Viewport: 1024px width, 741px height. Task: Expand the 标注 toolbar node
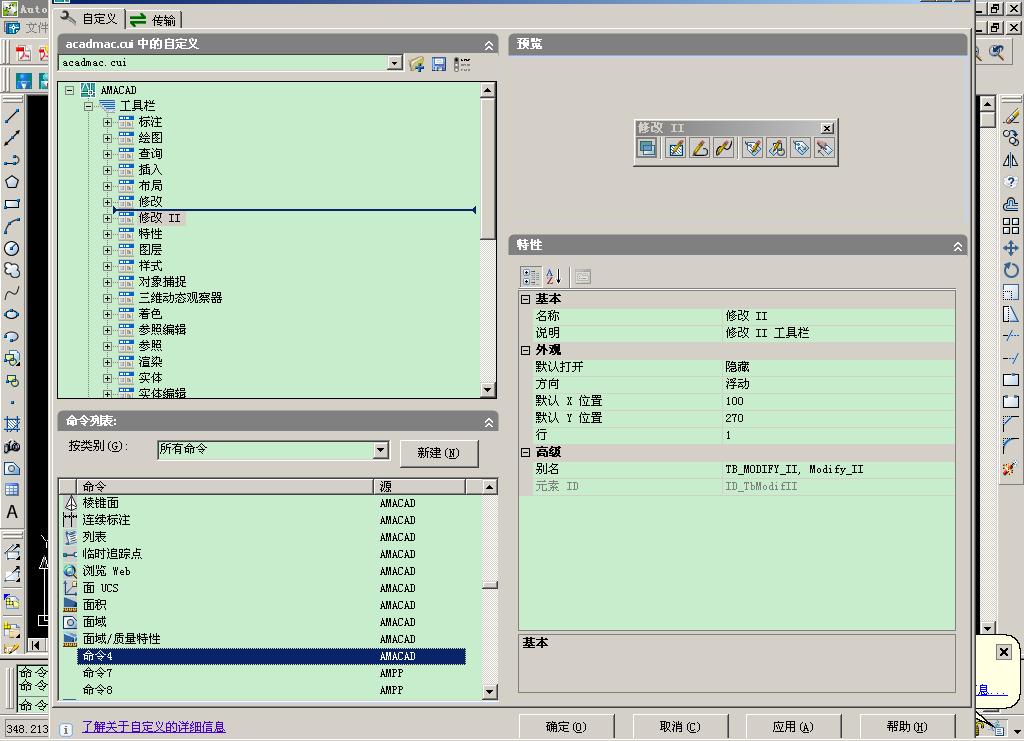pyautogui.click(x=108, y=122)
